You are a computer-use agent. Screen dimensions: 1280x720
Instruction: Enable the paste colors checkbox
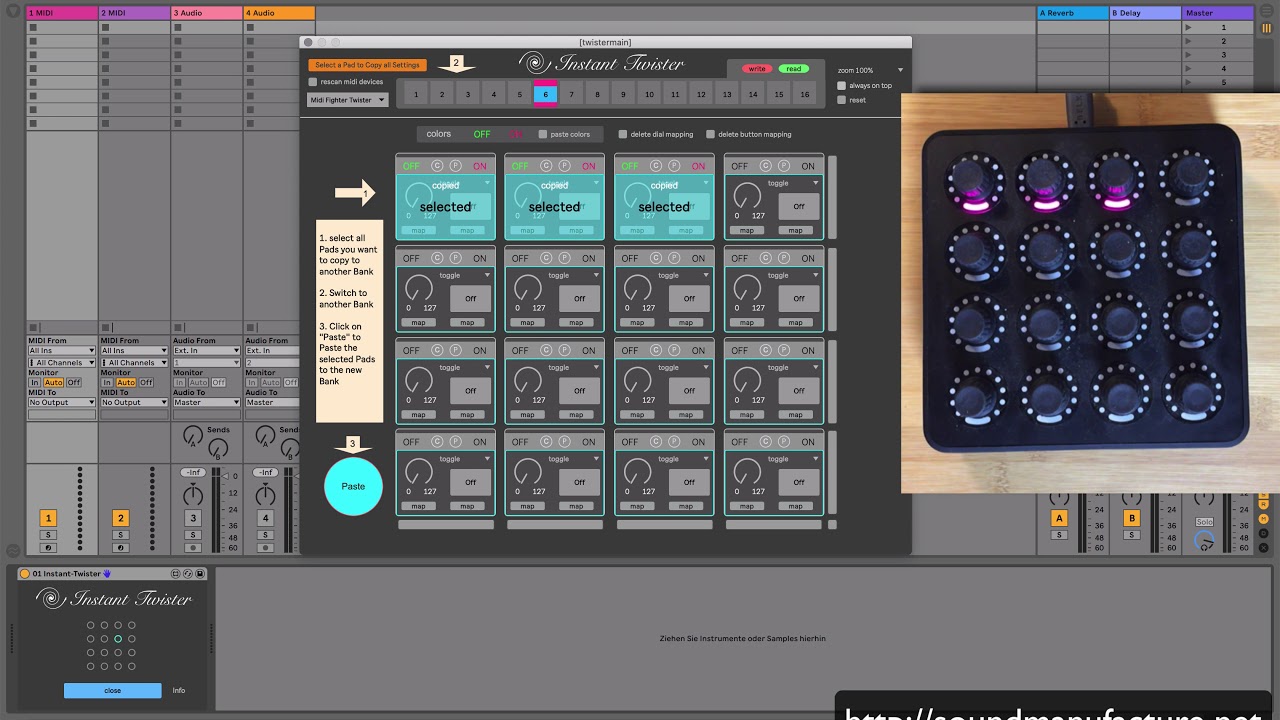tap(543, 134)
